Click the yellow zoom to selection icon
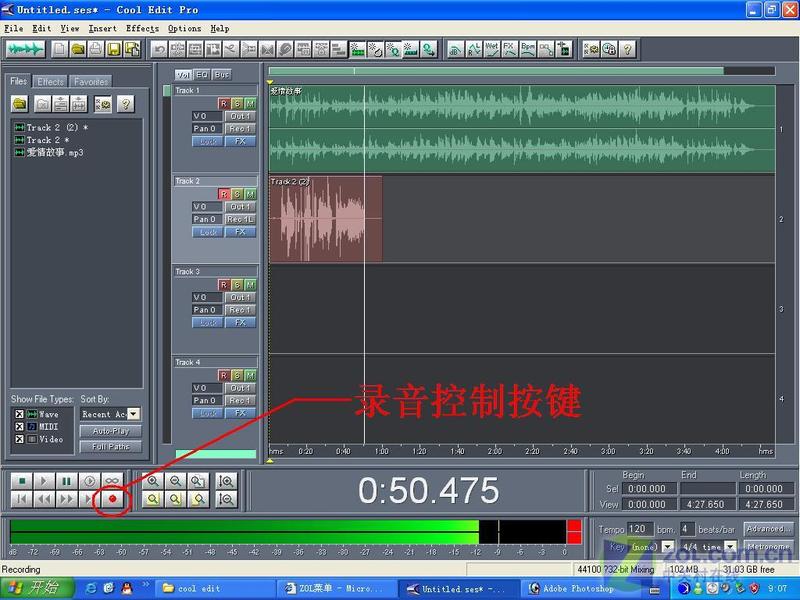 153,499
